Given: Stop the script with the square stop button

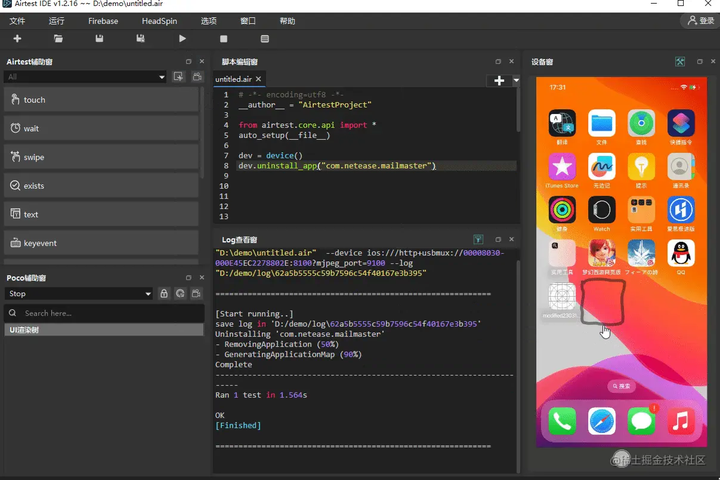Looking at the screenshot, I should click(224, 39).
